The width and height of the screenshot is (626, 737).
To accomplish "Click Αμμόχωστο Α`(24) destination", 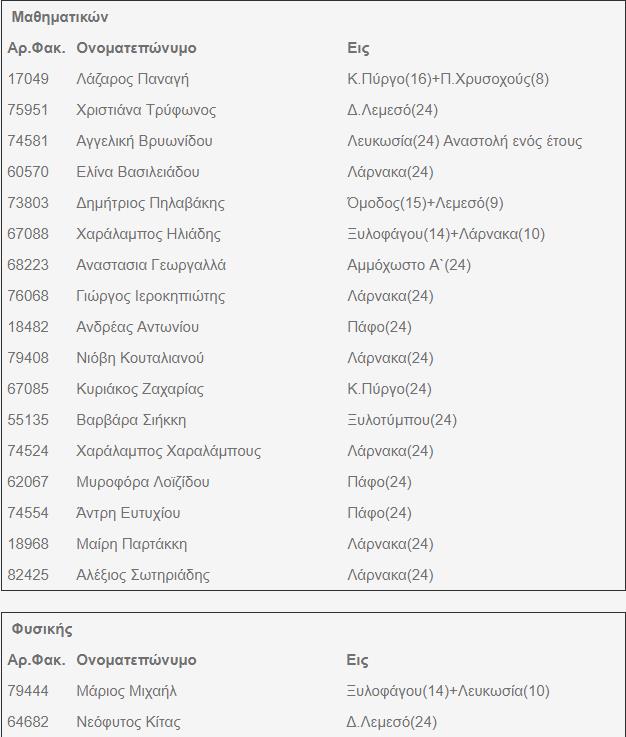I will 409,265.
